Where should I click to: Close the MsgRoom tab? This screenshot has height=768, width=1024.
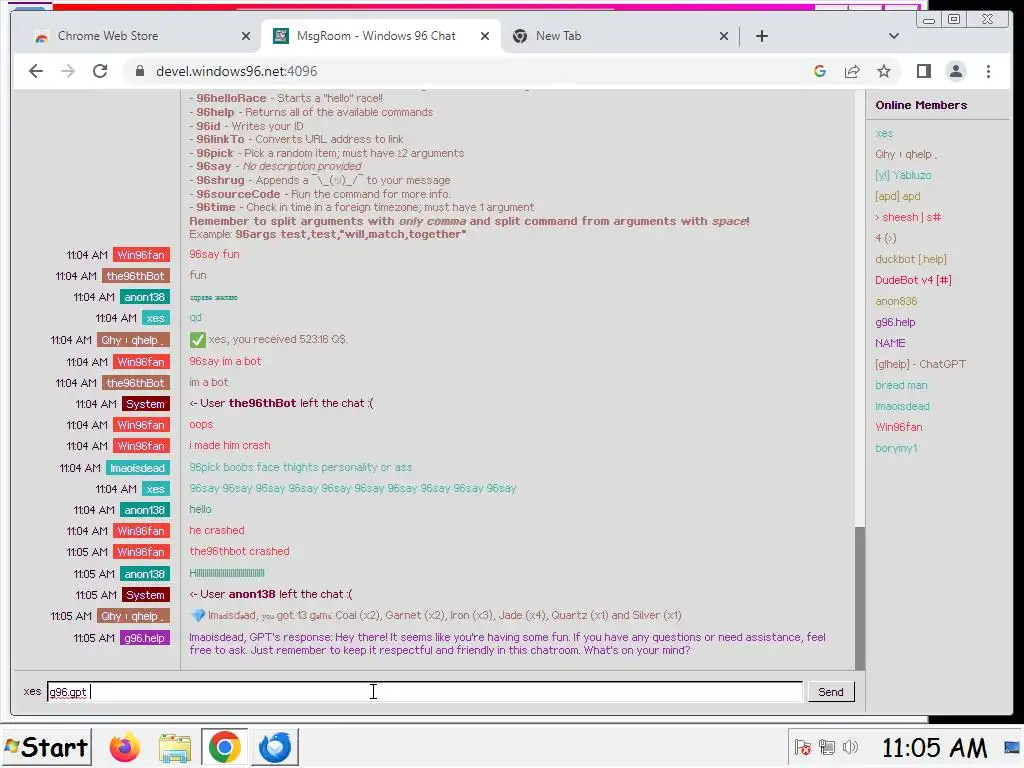[485, 36]
